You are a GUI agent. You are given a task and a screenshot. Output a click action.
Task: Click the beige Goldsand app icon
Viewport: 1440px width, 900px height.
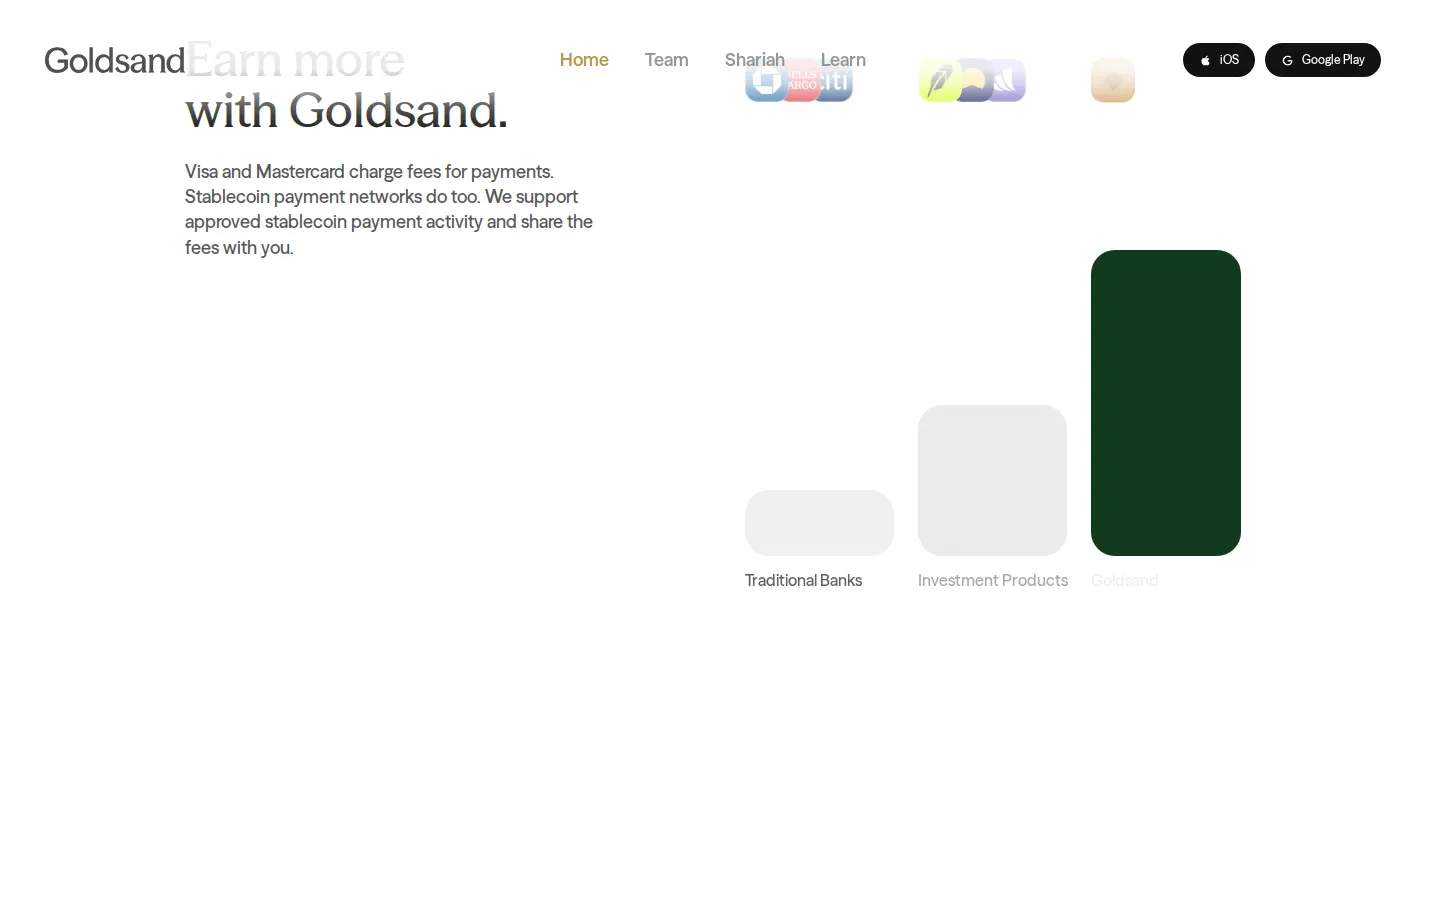[x=1113, y=80]
